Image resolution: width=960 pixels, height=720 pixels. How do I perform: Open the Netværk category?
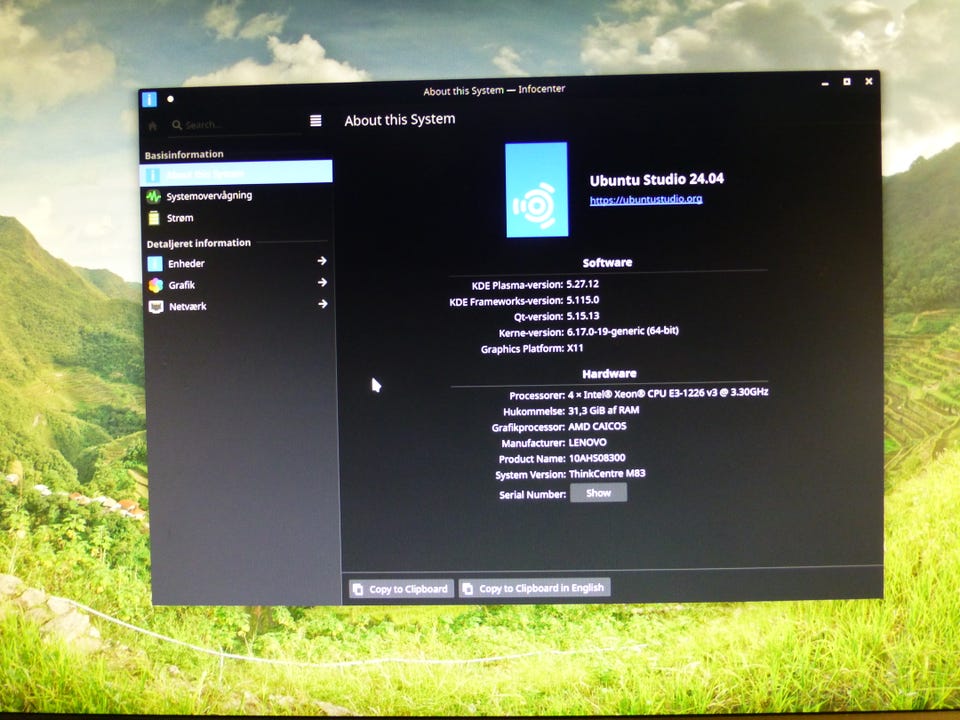coord(240,306)
